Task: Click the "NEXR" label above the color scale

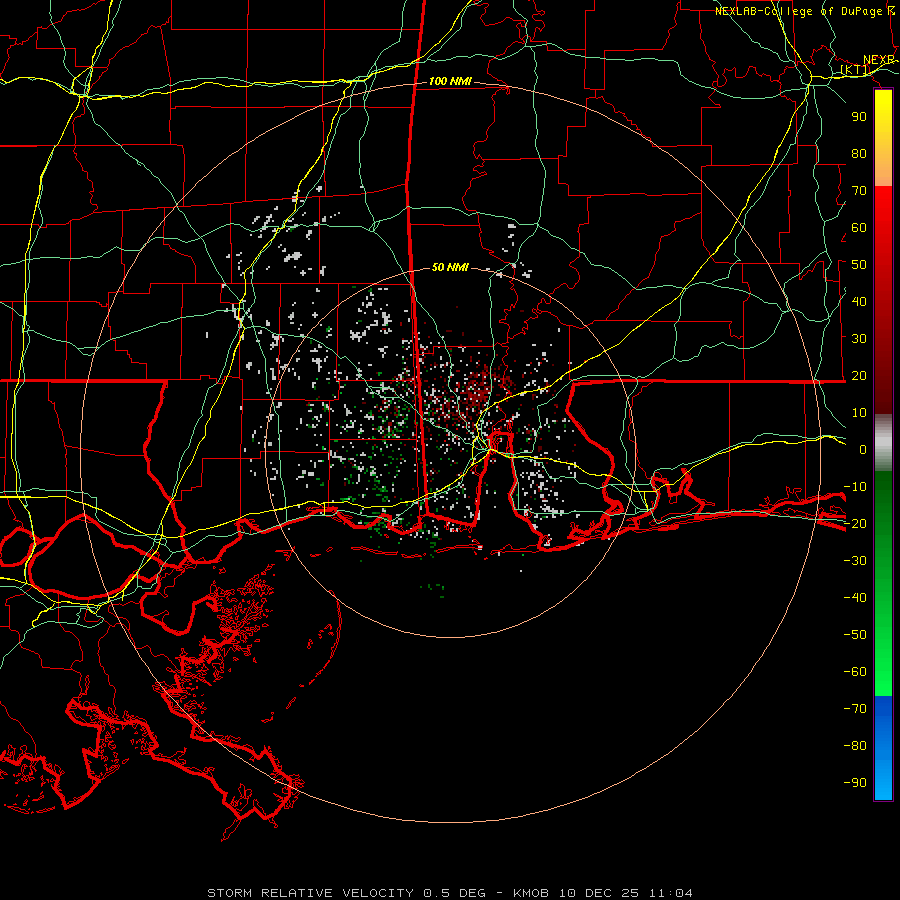Action: (878, 60)
